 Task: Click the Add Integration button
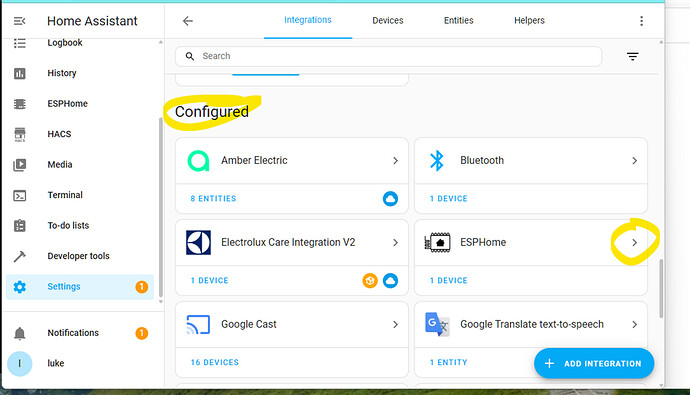[x=594, y=363]
